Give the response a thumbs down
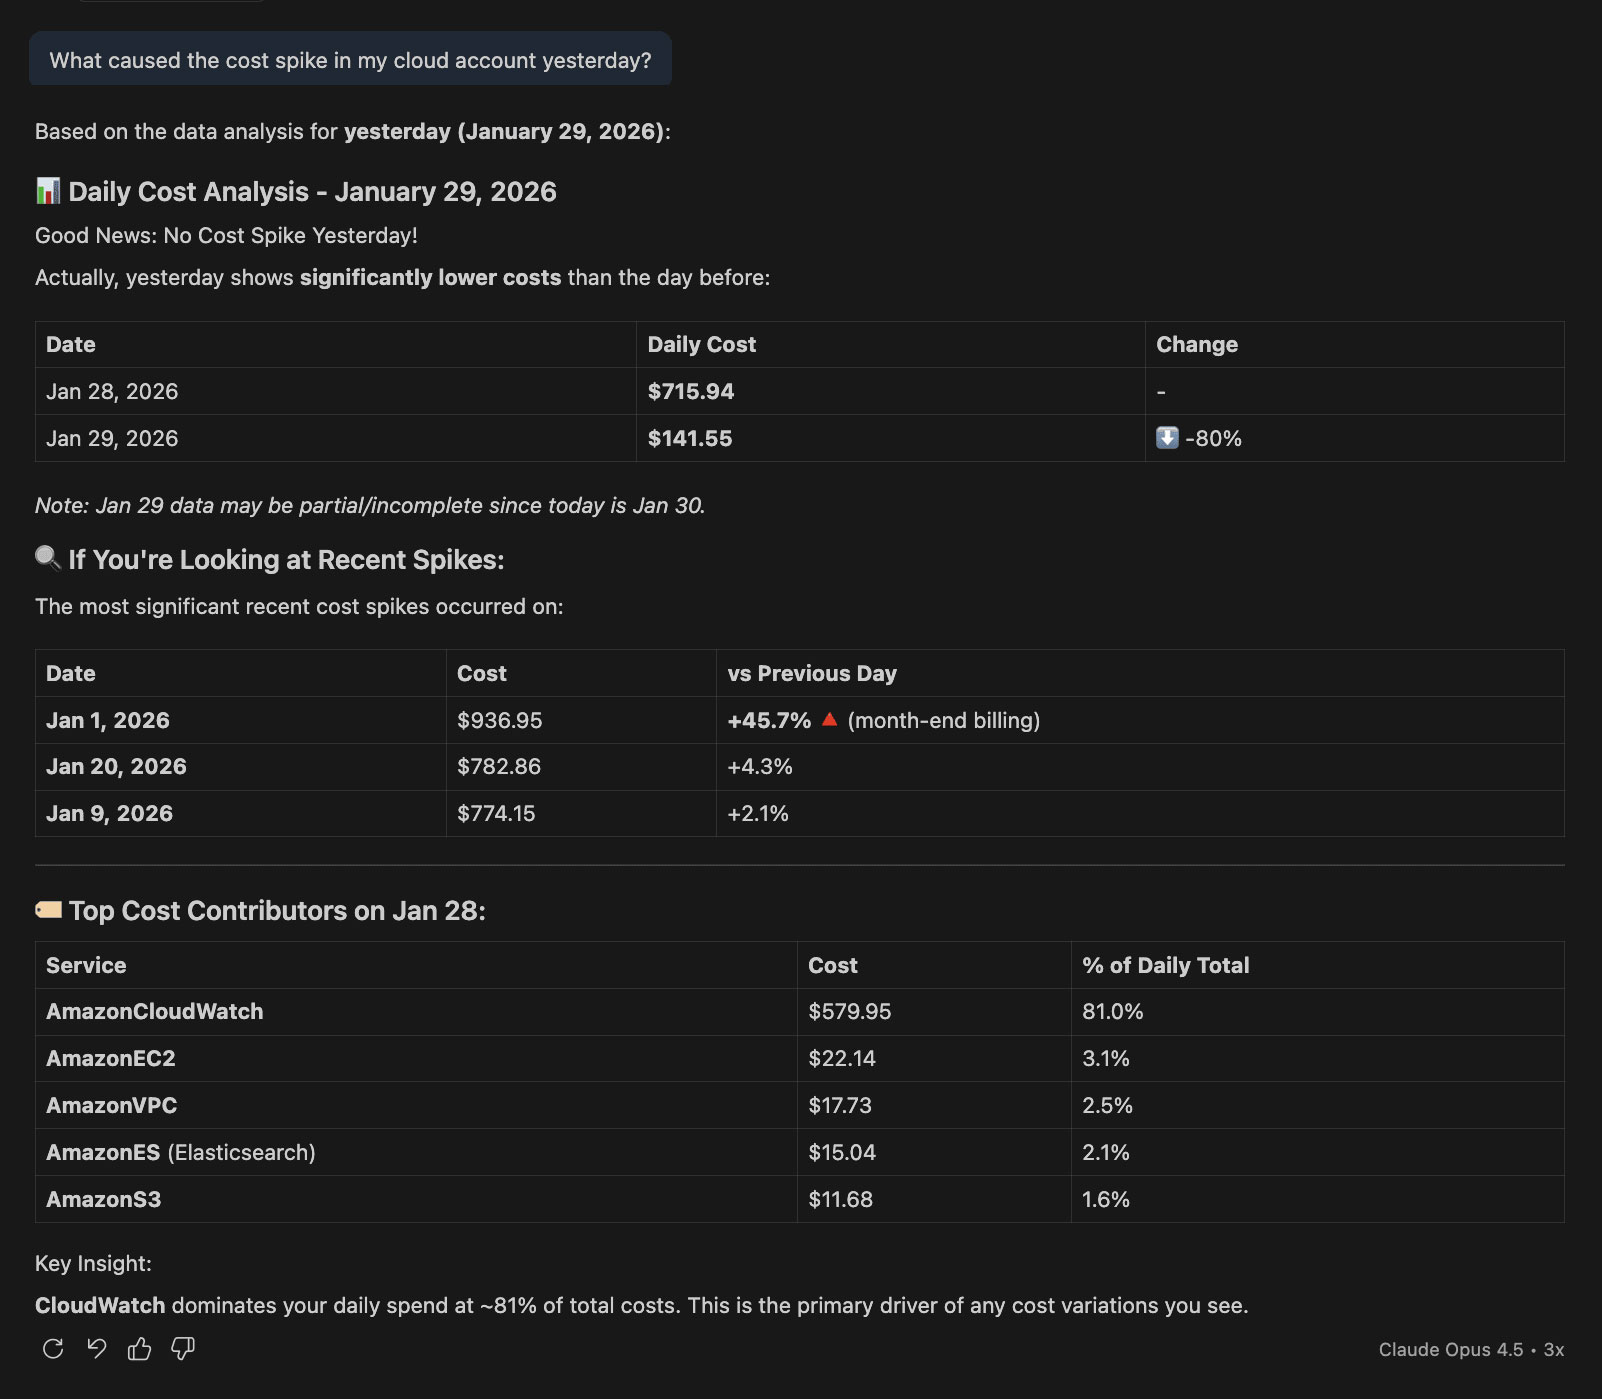This screenshot has height=1399, width=1602. [x=183, y=1349]
